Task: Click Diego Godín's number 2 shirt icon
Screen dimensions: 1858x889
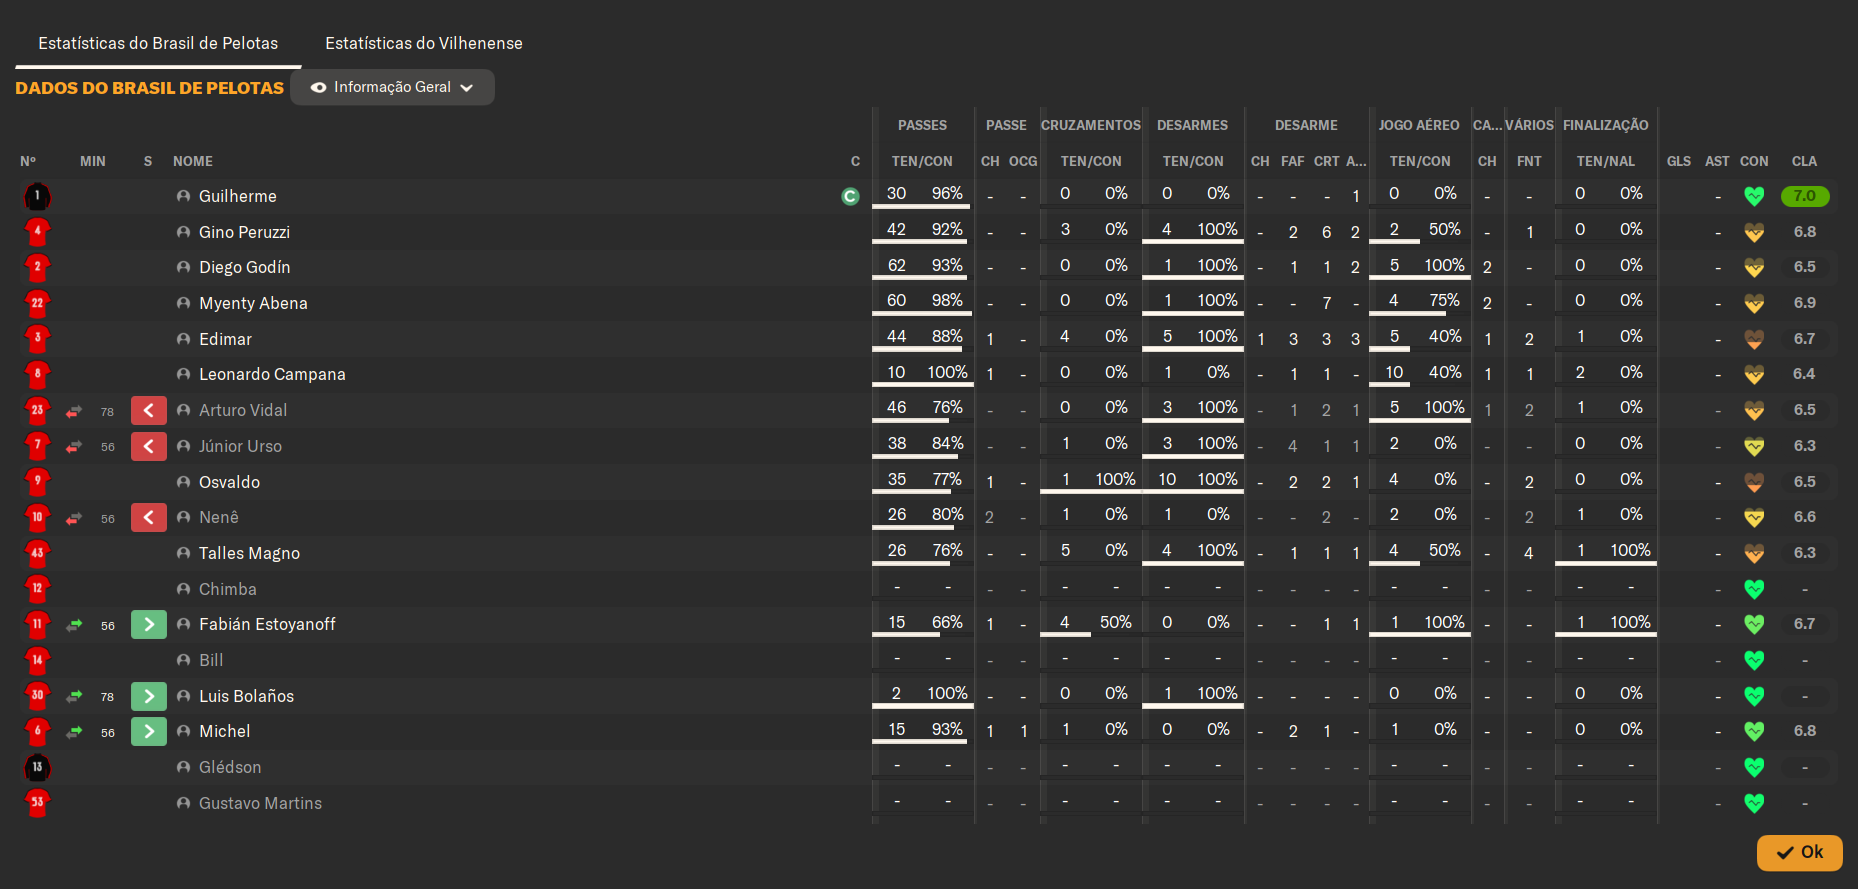Action: tap(37, 267)
